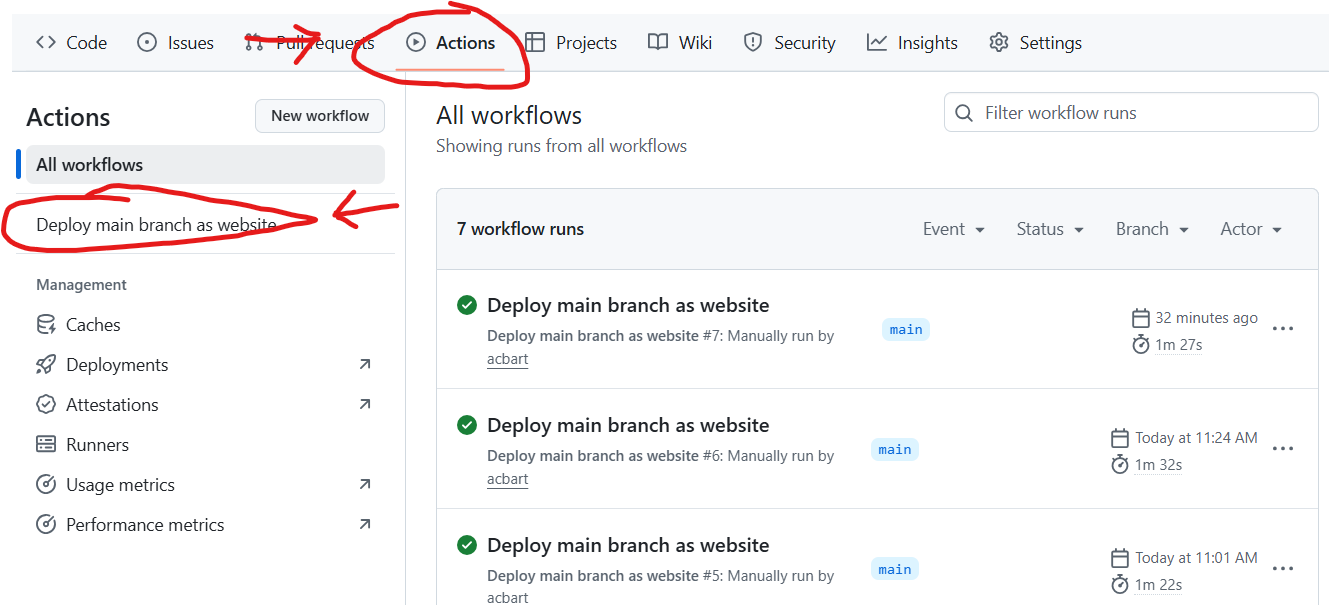Click the main branch label on run #7
The height and width of the screenshot is (605, 1329).
905,328
